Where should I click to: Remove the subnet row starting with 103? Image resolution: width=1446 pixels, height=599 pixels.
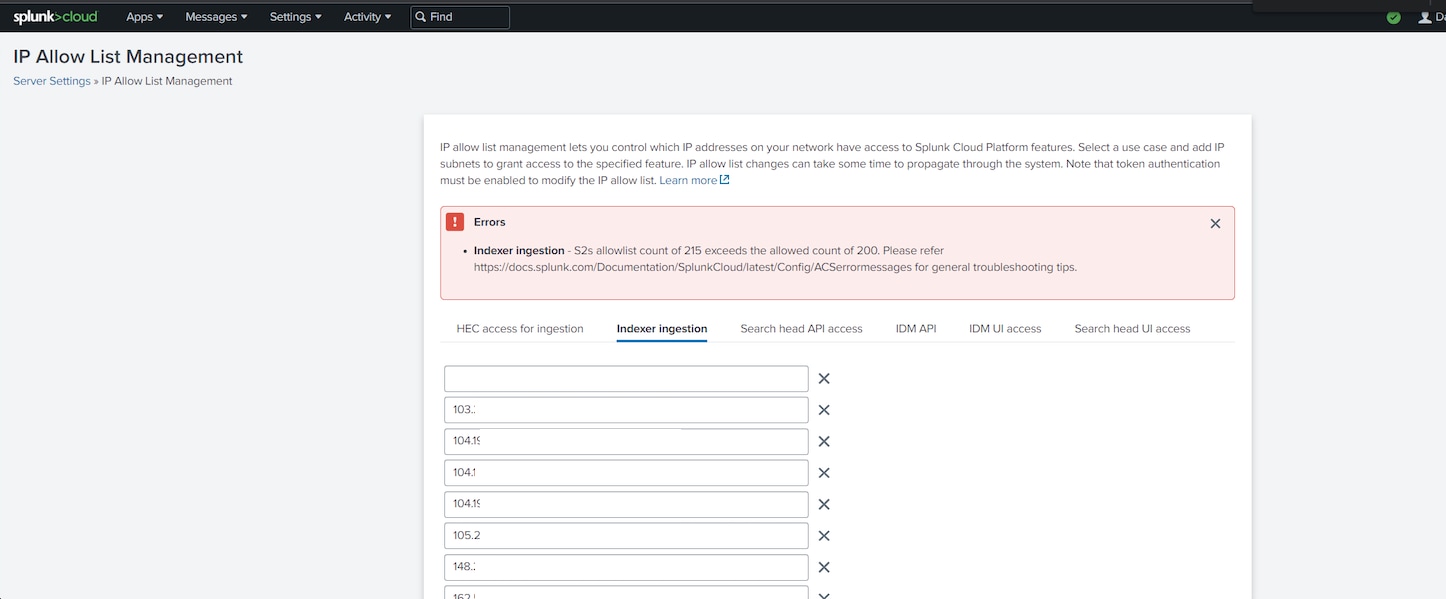[824, 410]
